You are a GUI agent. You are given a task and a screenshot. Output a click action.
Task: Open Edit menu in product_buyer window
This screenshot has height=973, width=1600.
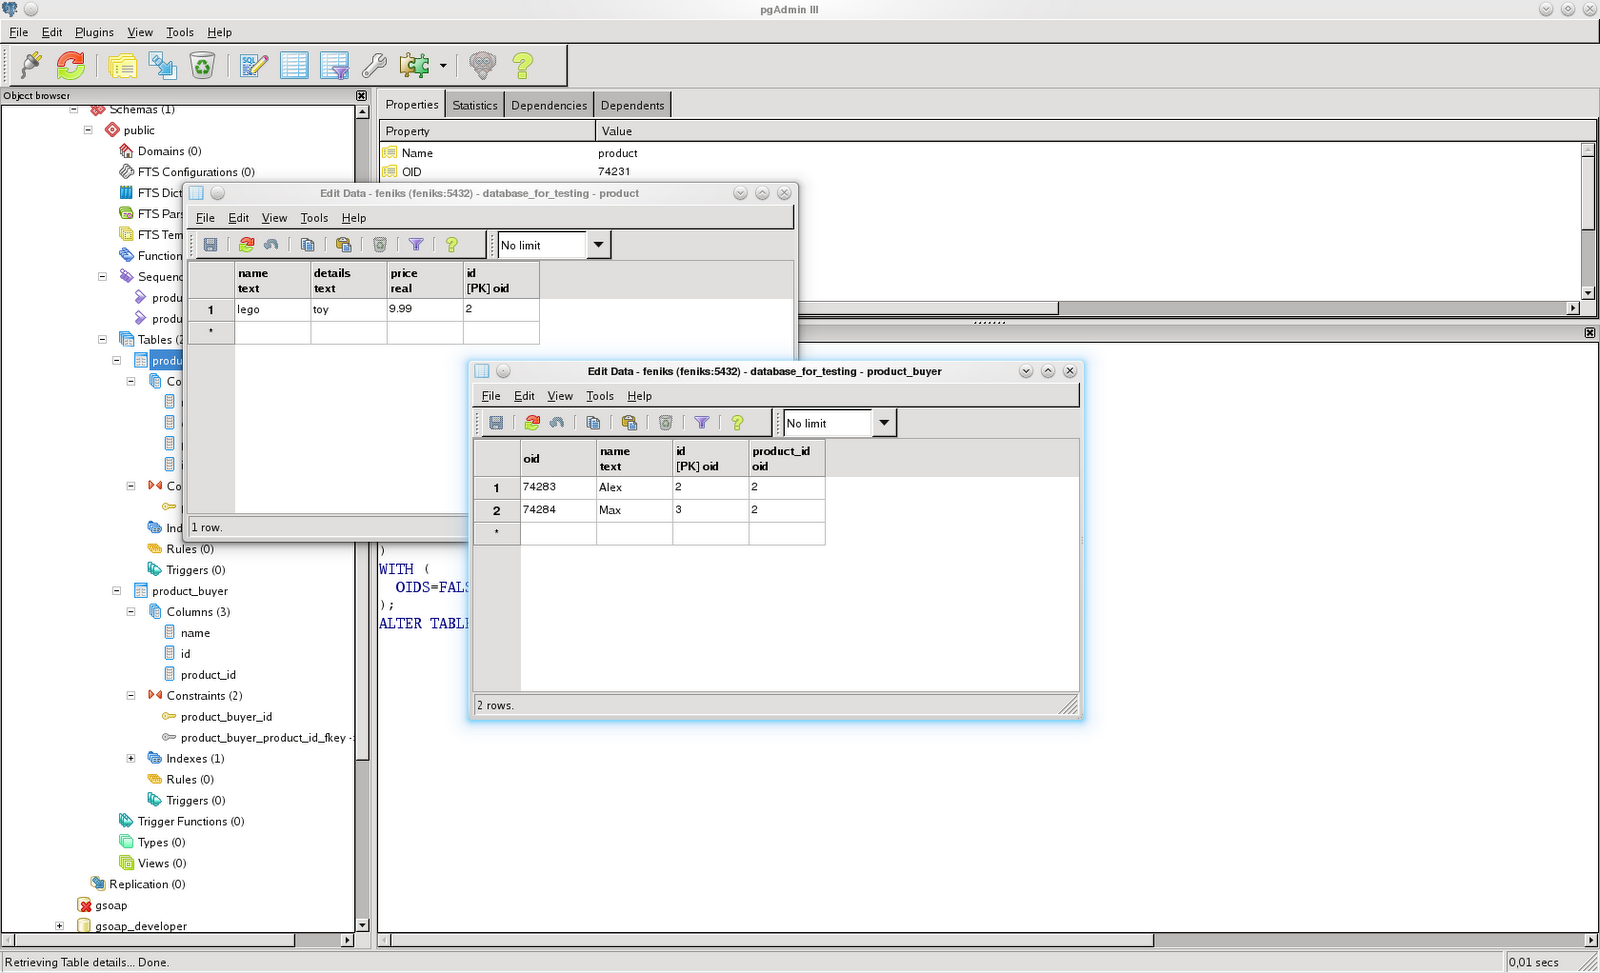524,396
